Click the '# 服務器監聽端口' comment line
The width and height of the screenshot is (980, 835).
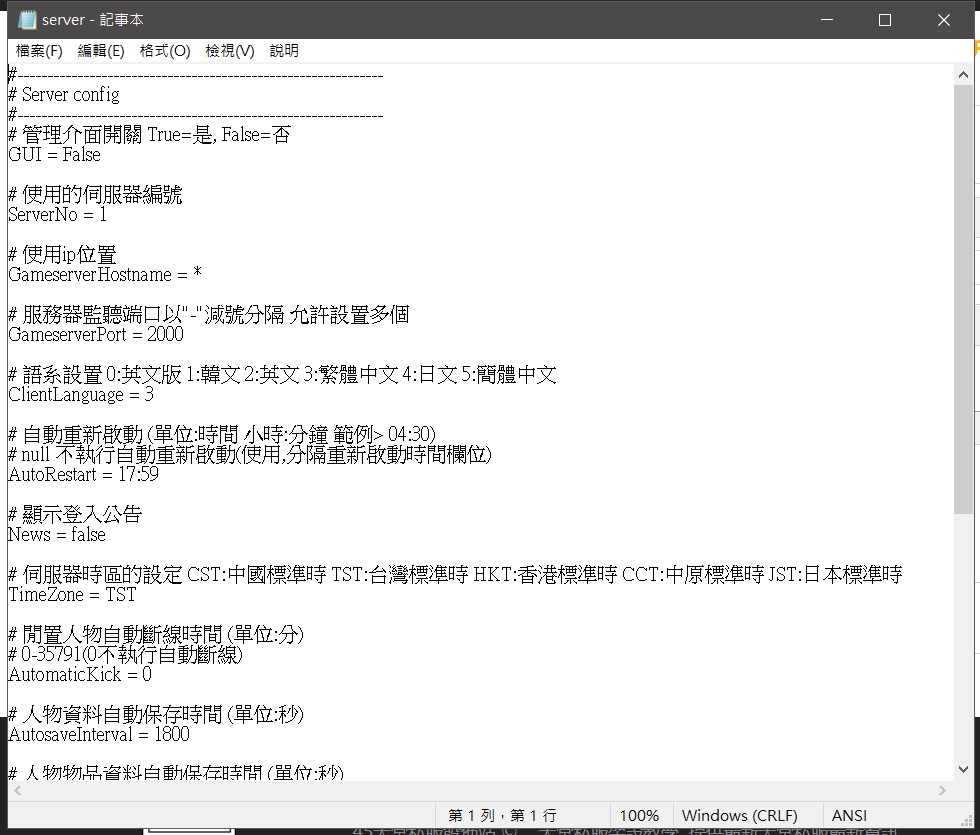pyautogui.click(x=209, y=314)
